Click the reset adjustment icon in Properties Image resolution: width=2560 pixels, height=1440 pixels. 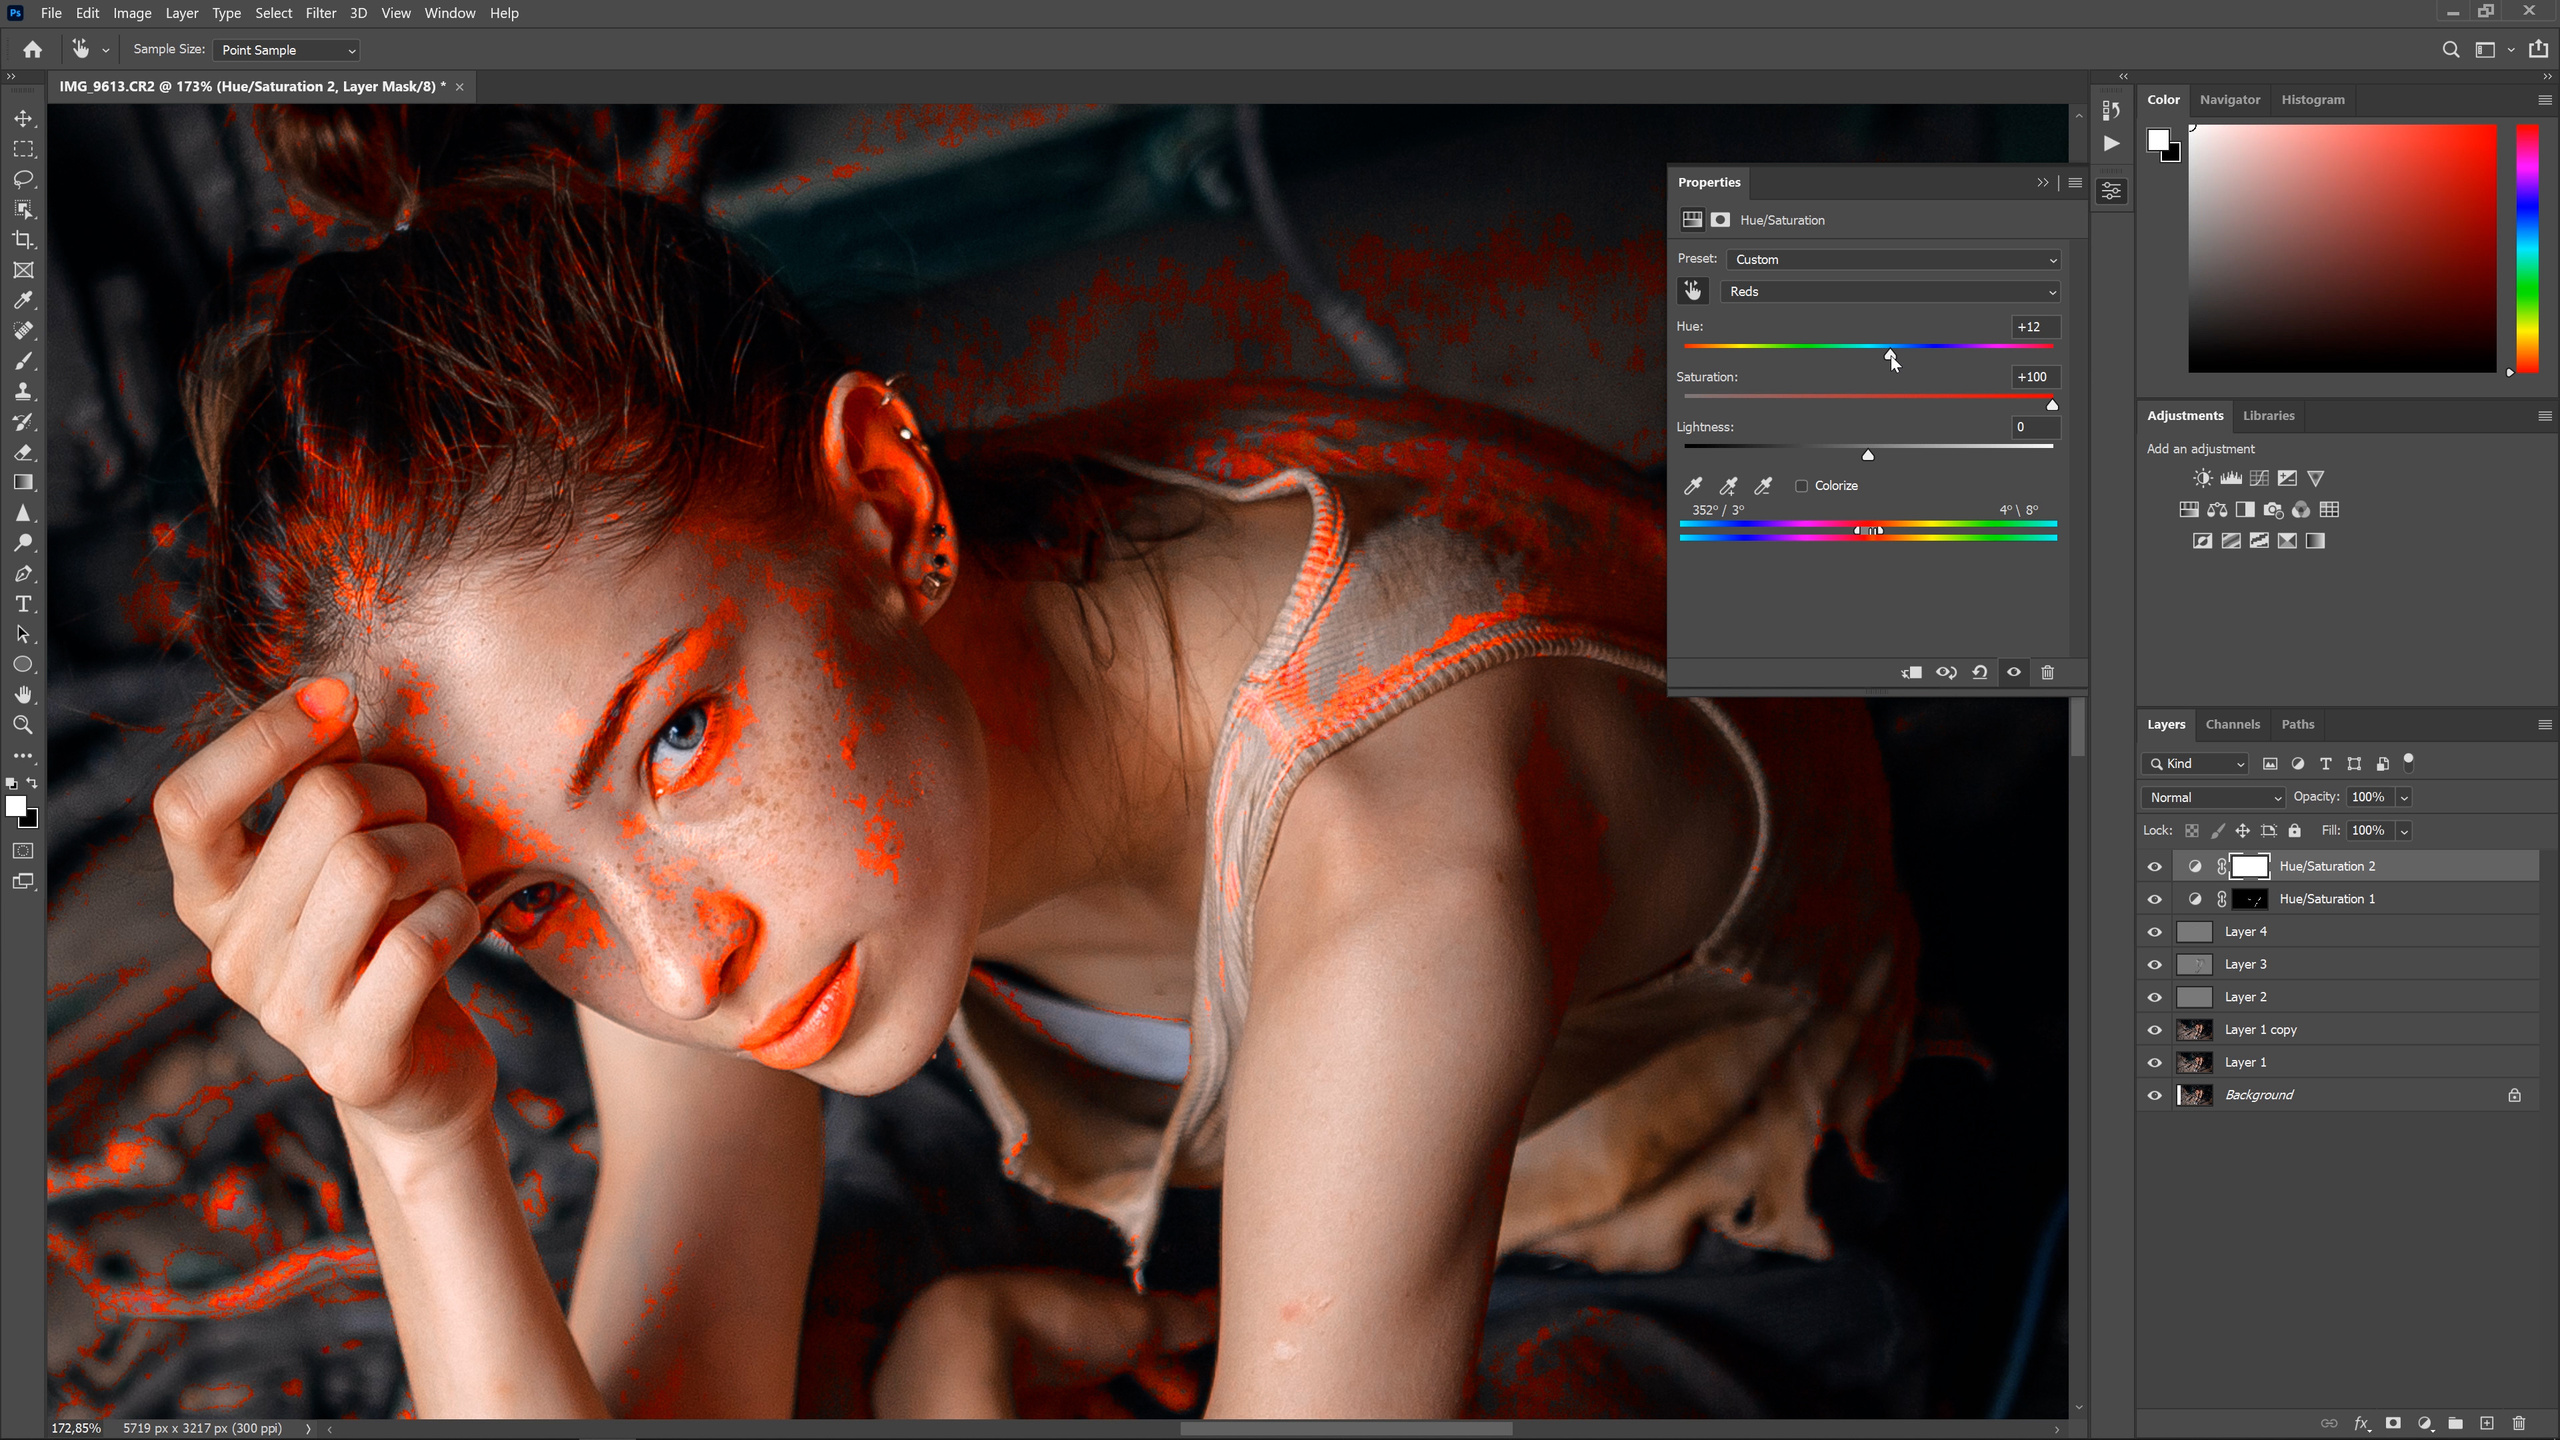1980,672
